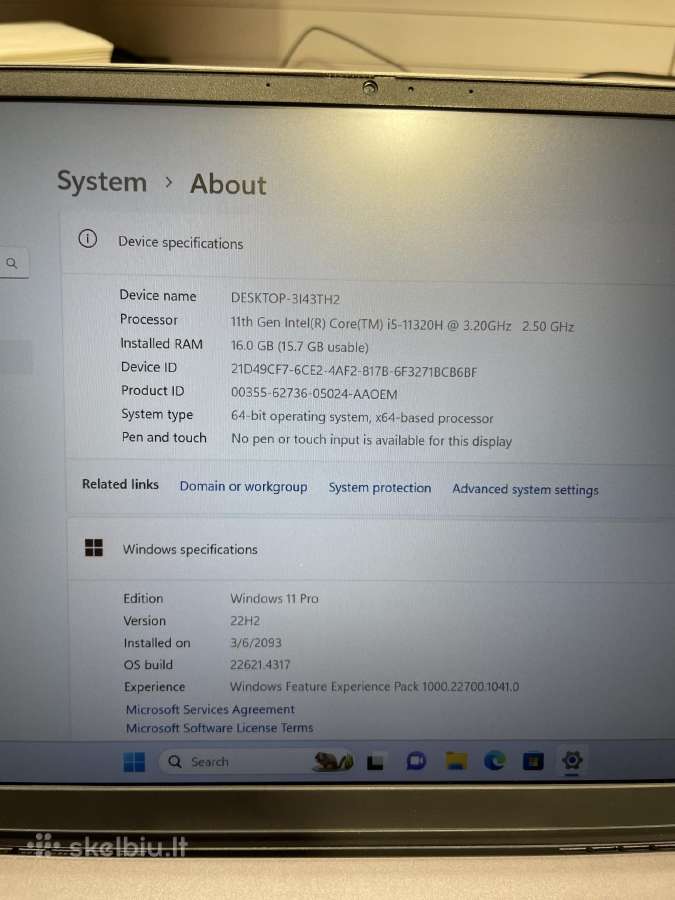Select the 64-bit operating system text

point(362,417)
